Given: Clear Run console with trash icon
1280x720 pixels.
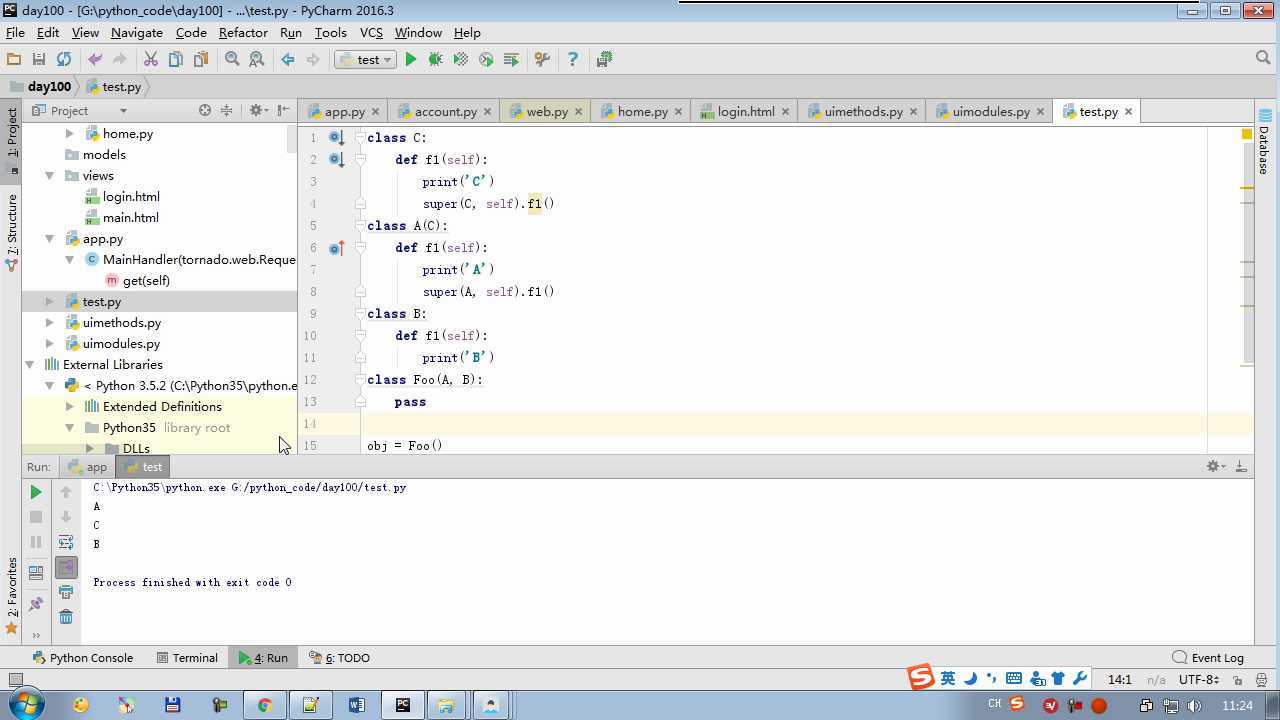Looking at the screenshot, I should click(x=66, y=617).
